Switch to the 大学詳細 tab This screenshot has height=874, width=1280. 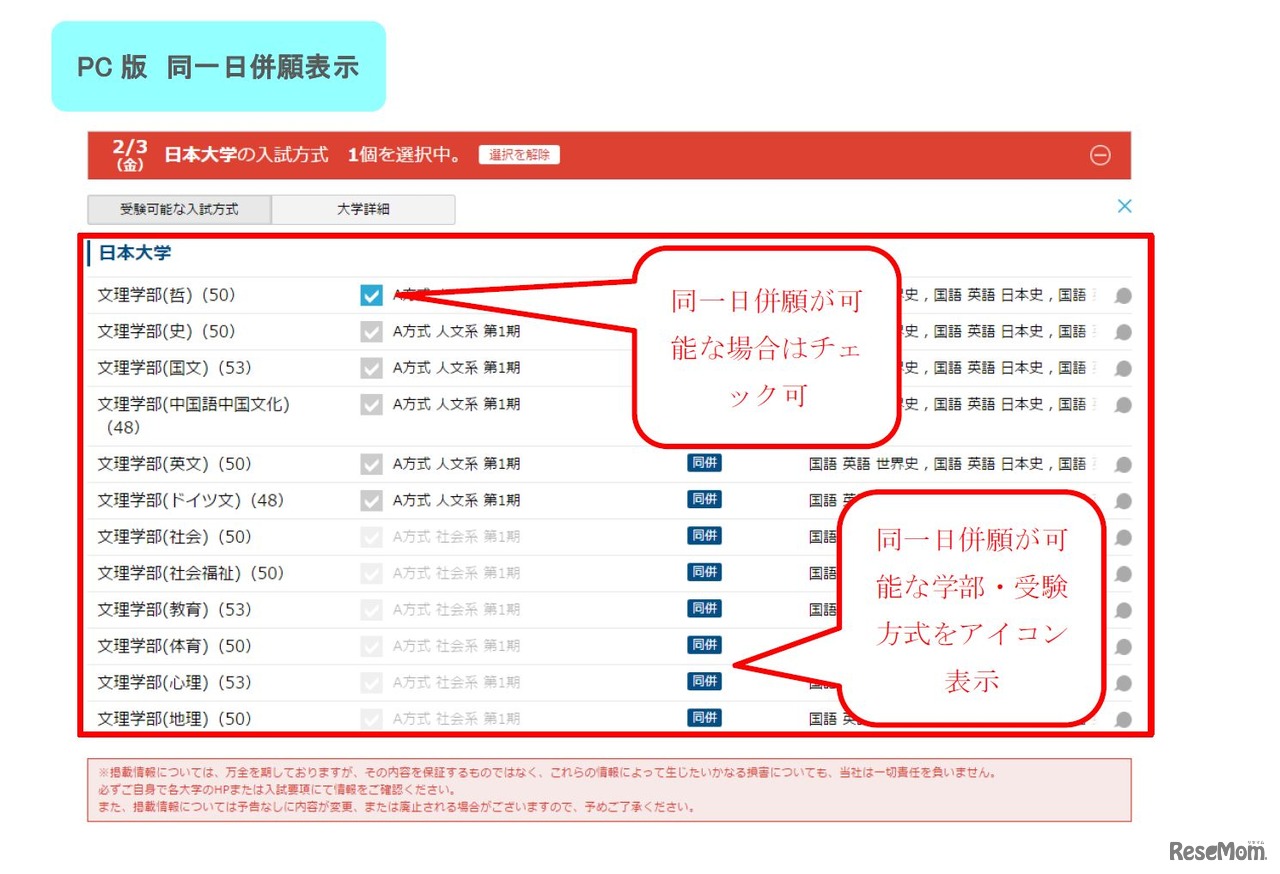coord(364,209)
